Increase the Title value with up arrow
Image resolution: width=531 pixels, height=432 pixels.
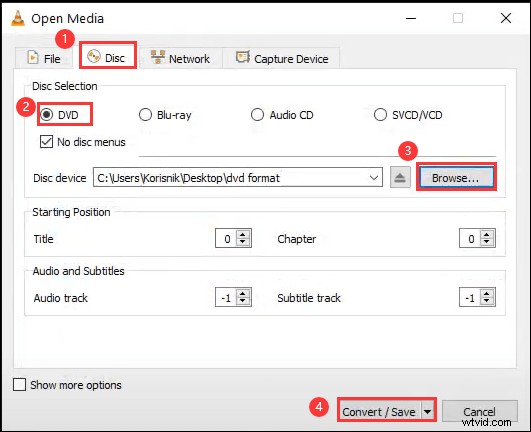[243, 234]
